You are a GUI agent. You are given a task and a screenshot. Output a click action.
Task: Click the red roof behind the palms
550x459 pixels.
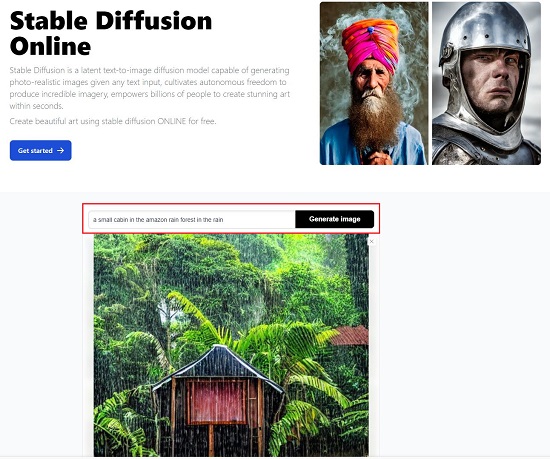(x=350, y=335)
